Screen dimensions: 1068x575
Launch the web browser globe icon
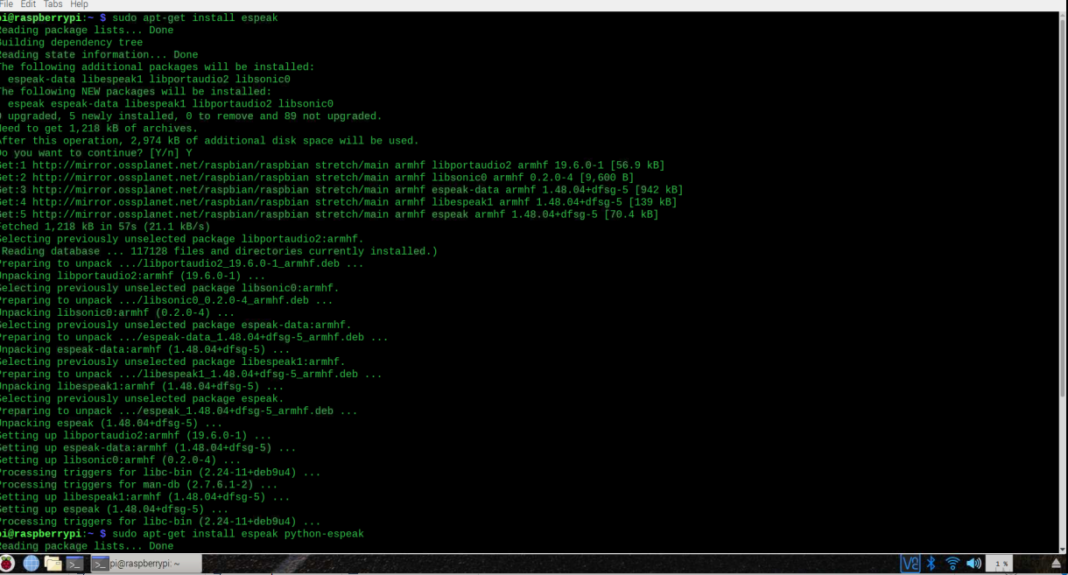[31, 564]
